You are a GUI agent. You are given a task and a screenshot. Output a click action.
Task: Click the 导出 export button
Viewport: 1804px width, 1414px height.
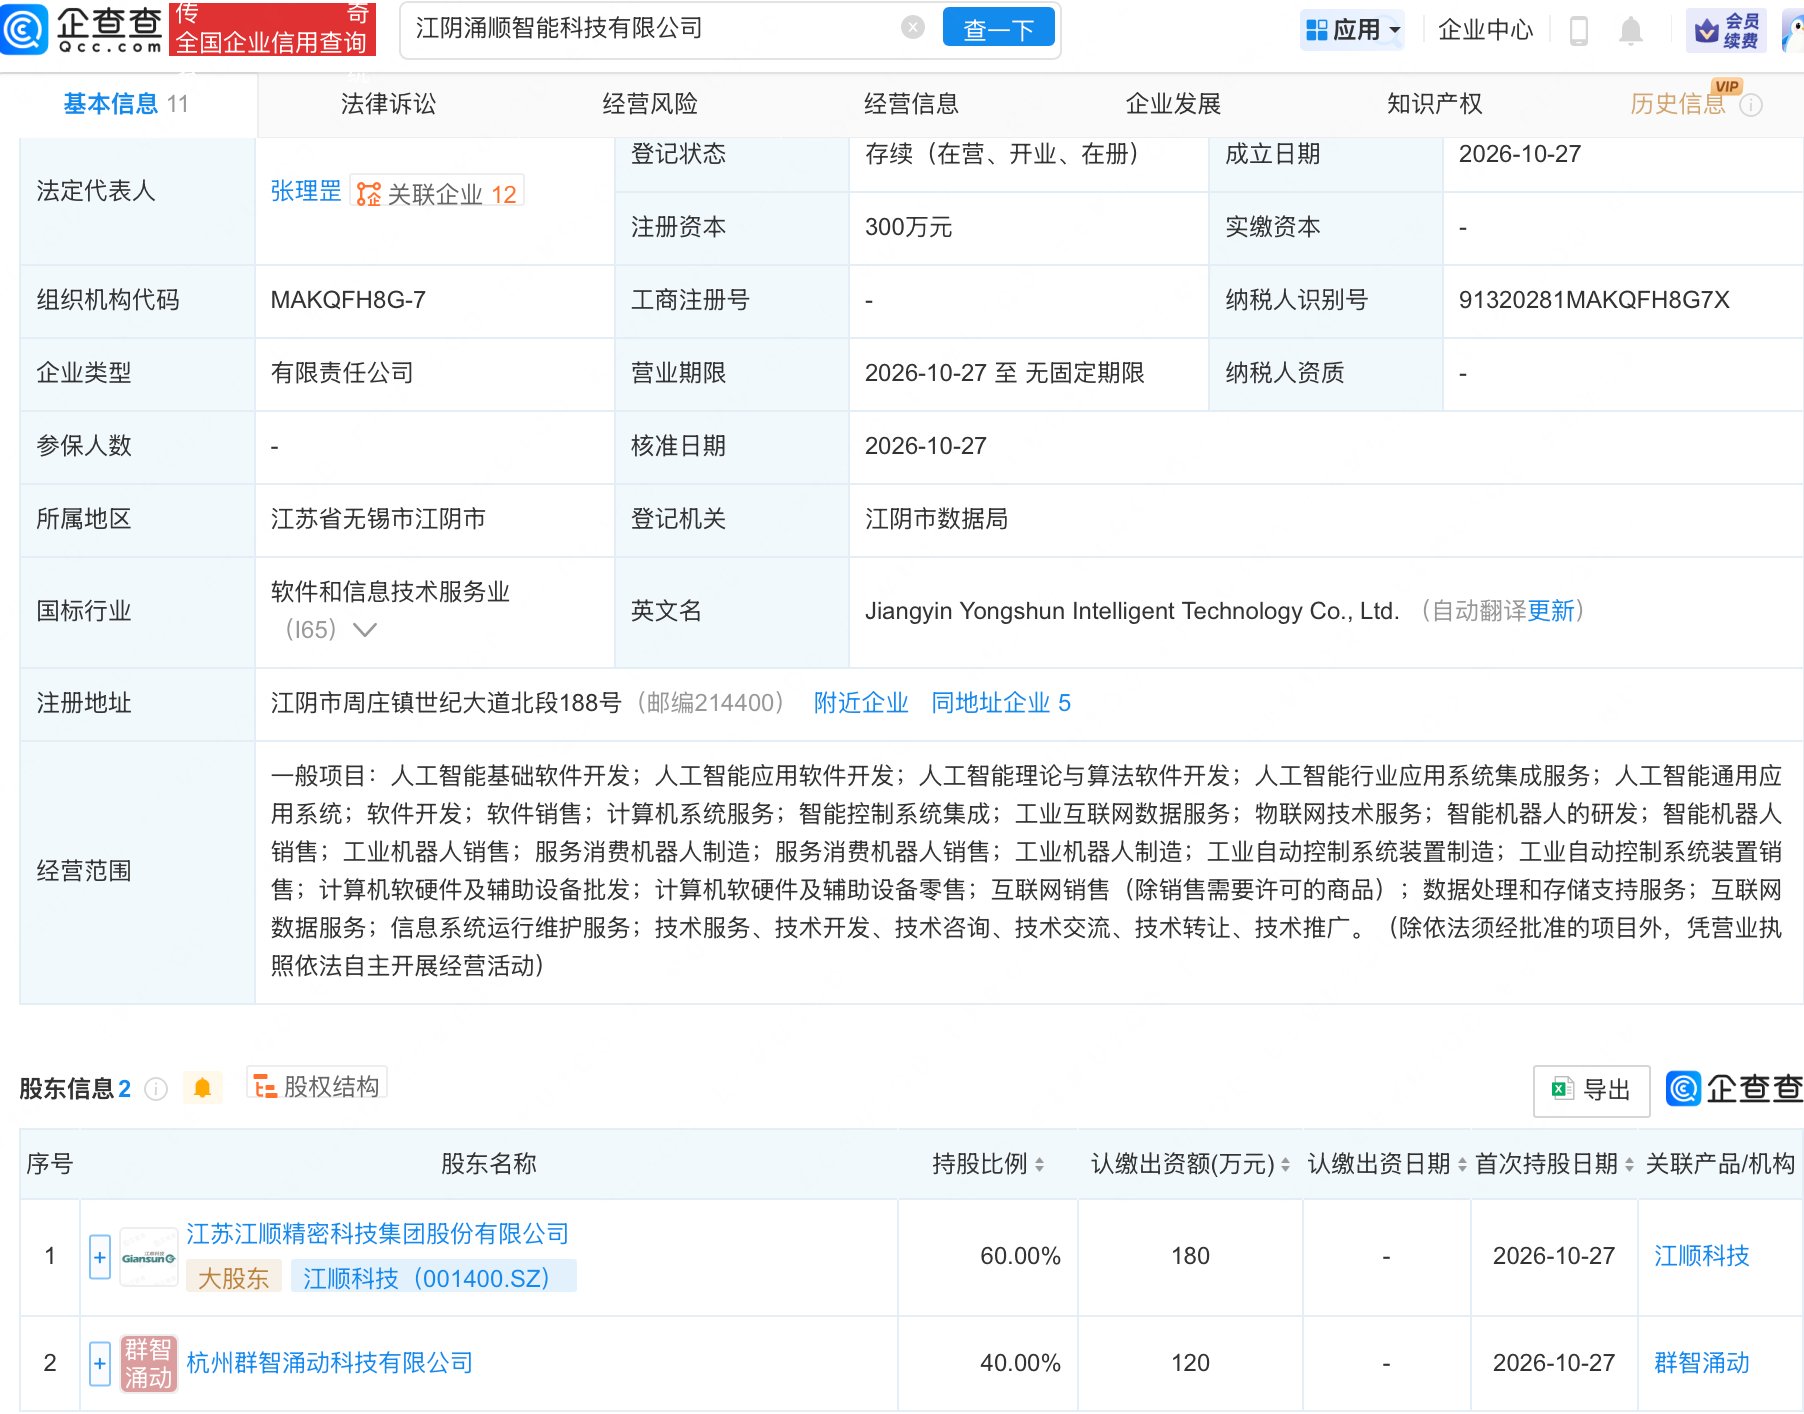1591,1090
